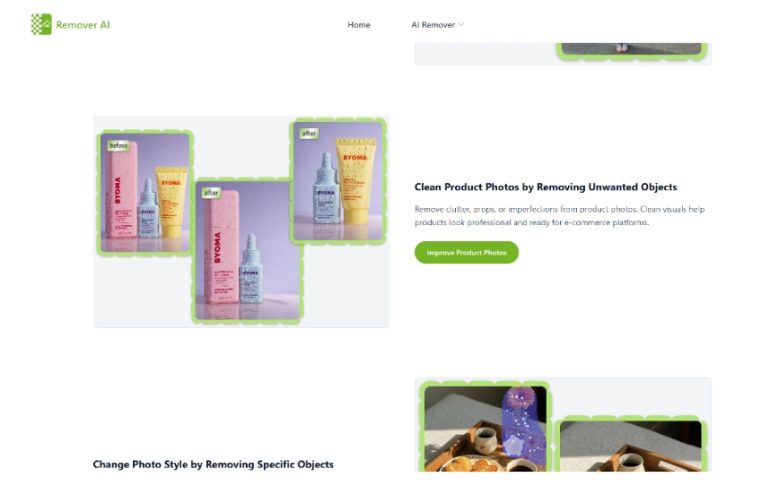Go to the Home menu item
Screen dimensions: 770x486
point(358,25)
